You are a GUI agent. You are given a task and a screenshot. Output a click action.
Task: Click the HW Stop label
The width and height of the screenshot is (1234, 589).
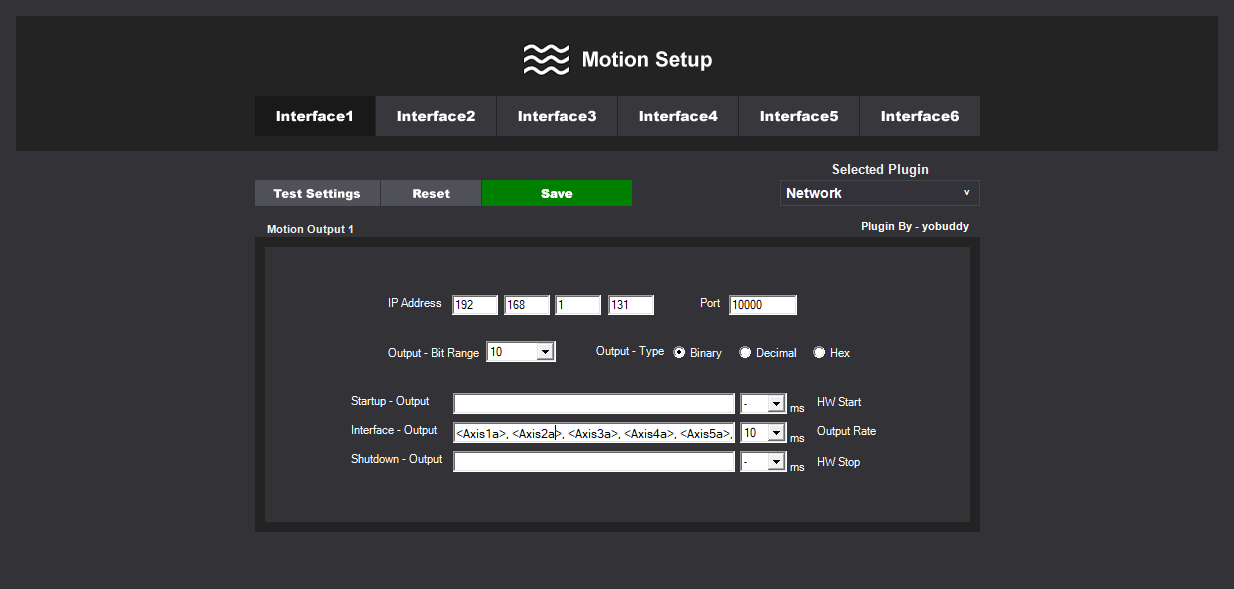pyautogui.click(x=838, y=462)
